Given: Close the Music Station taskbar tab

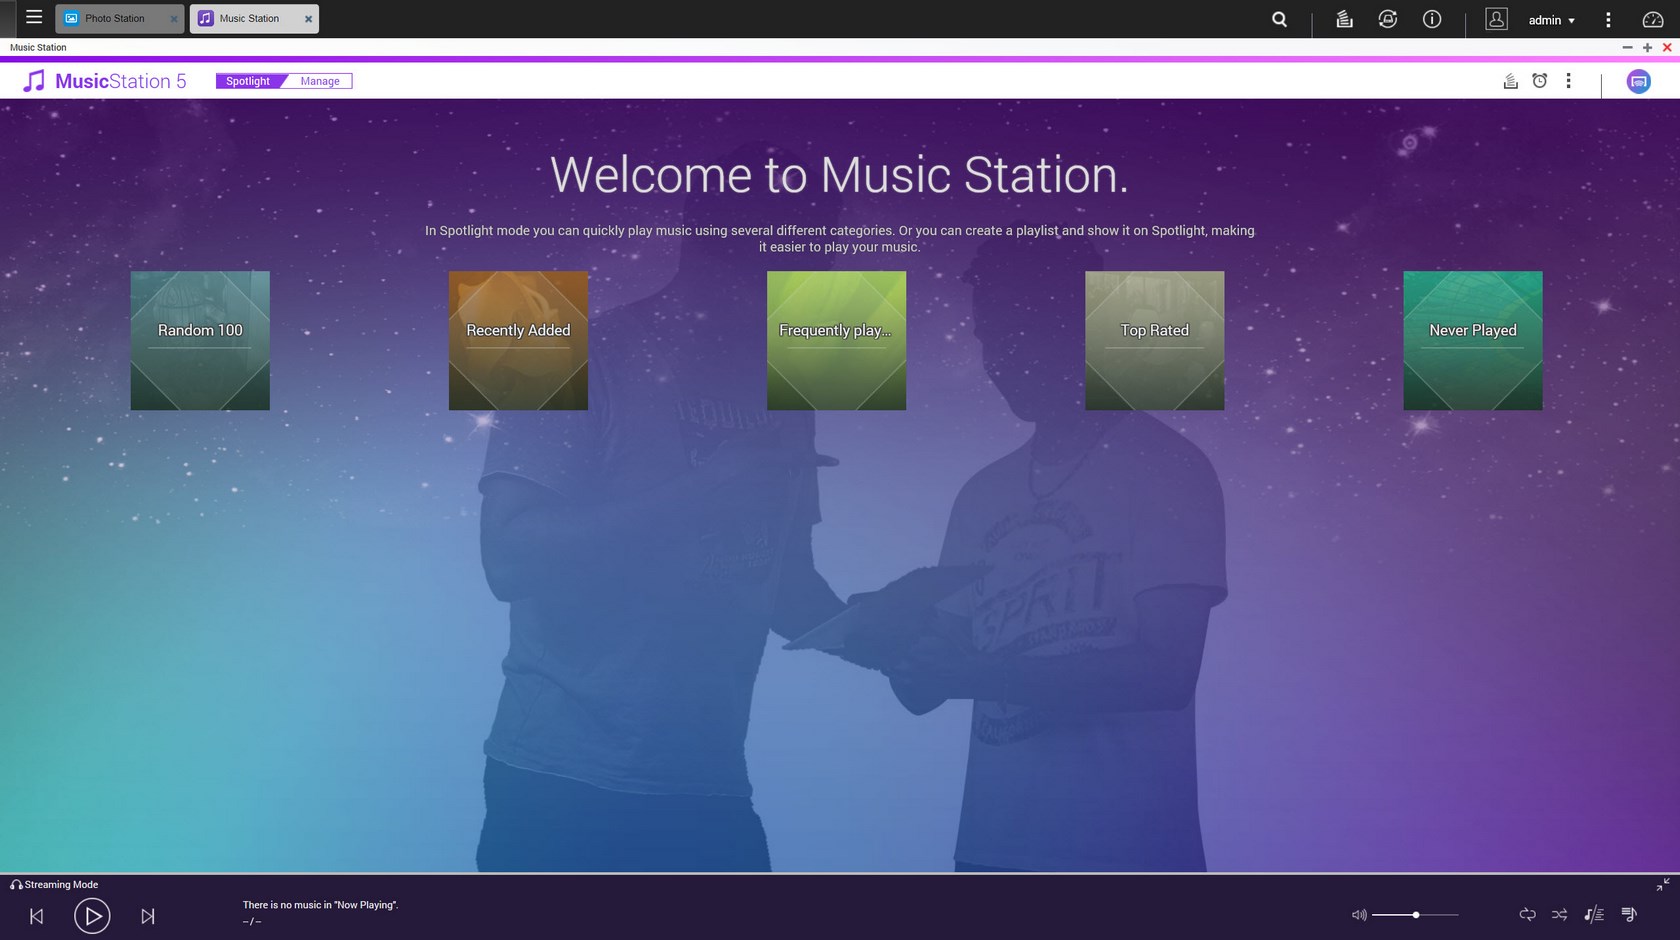Looking at the screenshot, I should pos(309,19).
